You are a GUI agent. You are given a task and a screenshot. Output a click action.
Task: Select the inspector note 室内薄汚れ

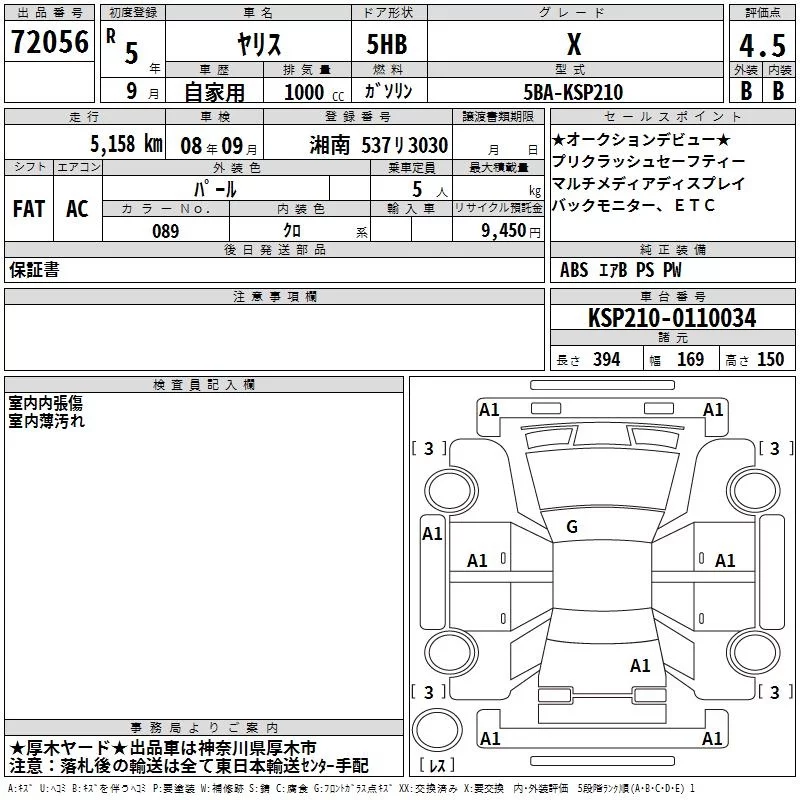pos(46,421)
